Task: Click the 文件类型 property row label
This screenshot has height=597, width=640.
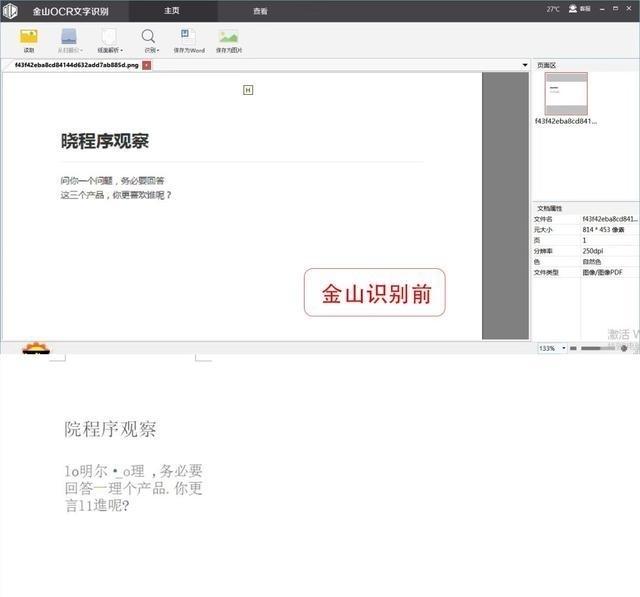Action: pyautogui.click(x=546, y=272)
